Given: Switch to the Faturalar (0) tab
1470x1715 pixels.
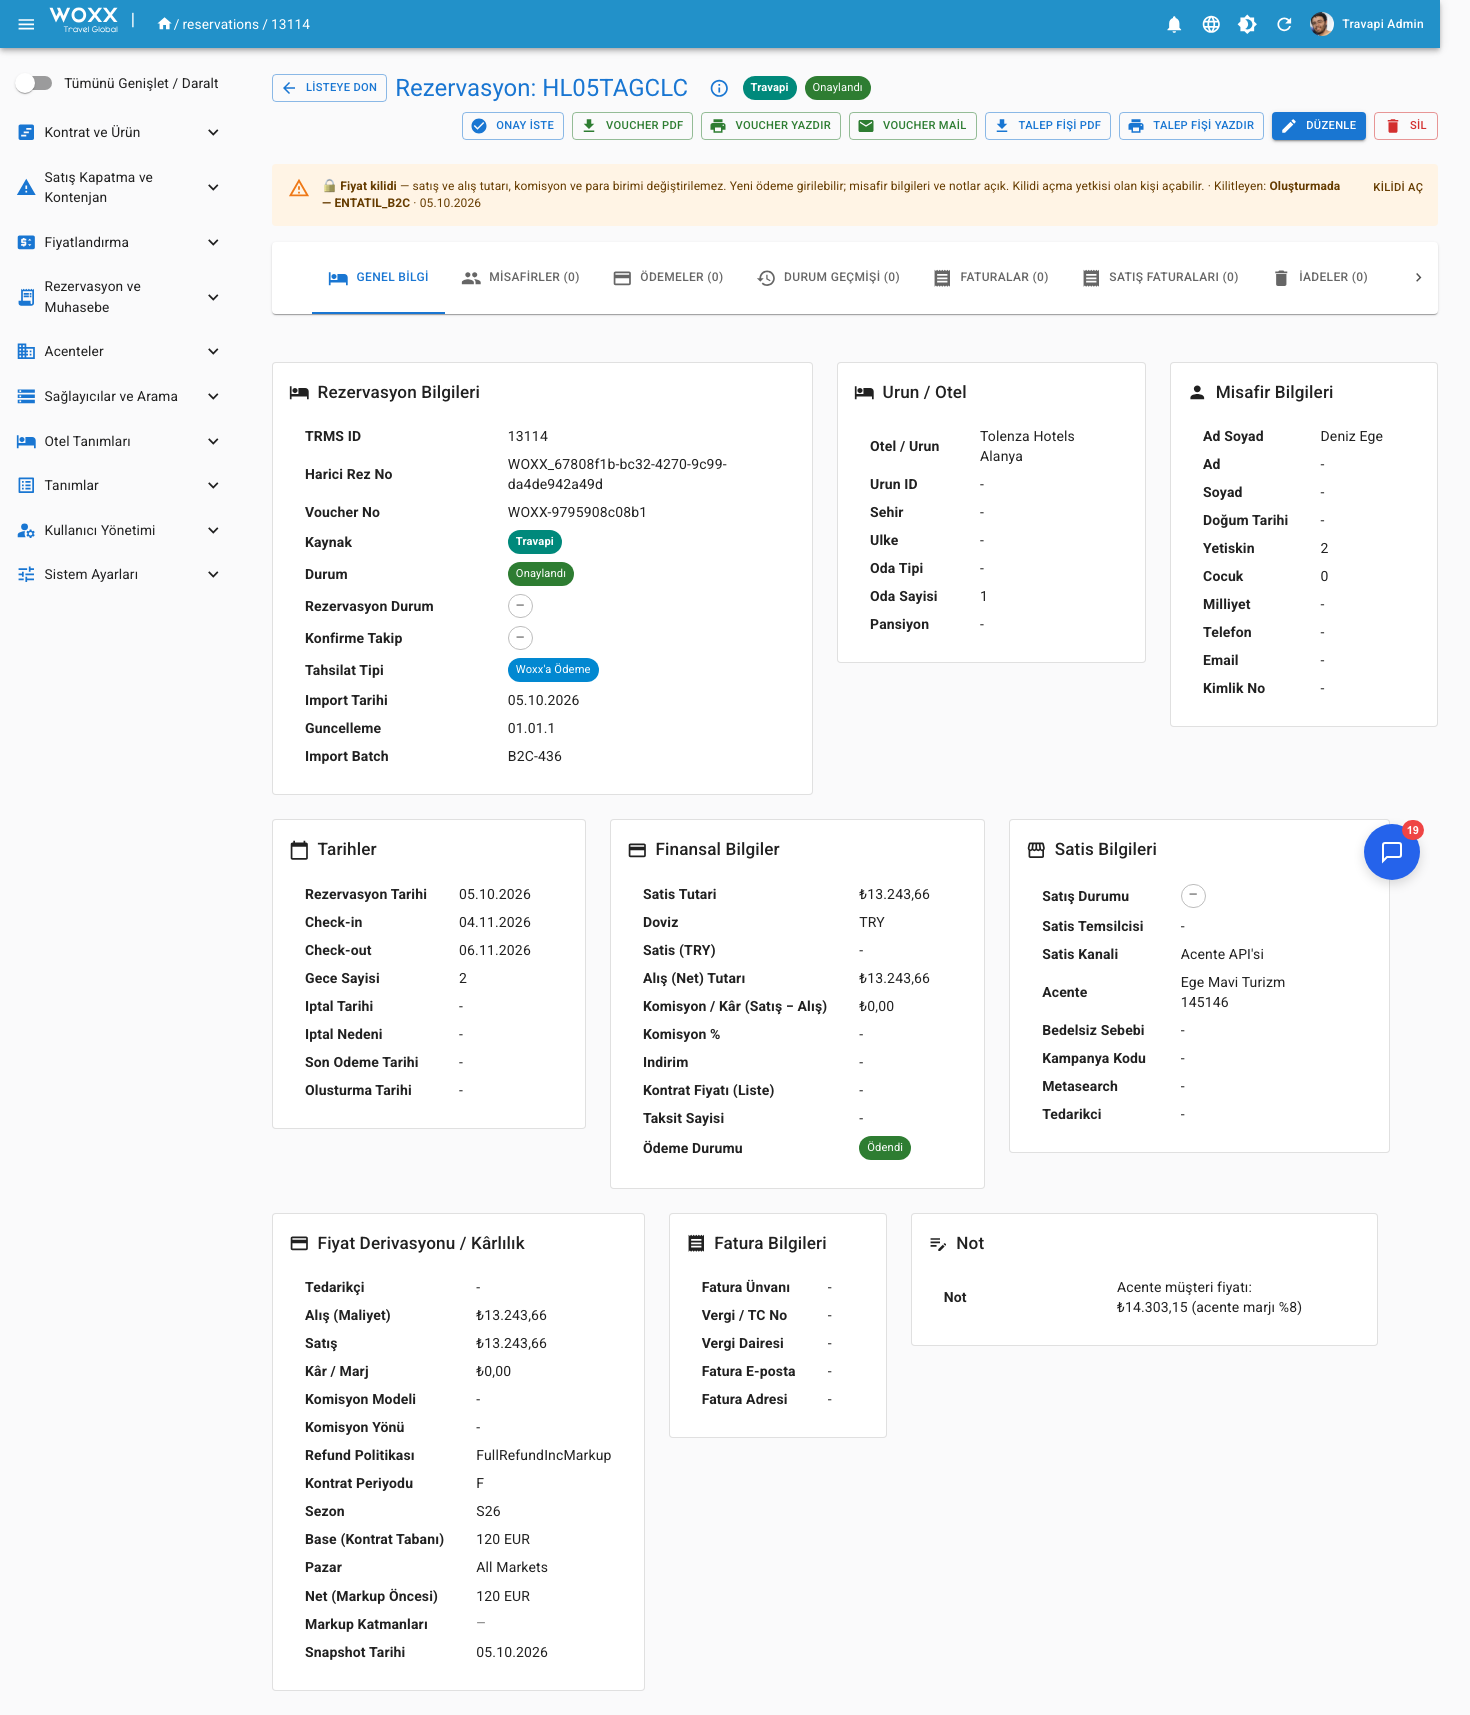Looking at the screenshot, I should pos(990,277).
